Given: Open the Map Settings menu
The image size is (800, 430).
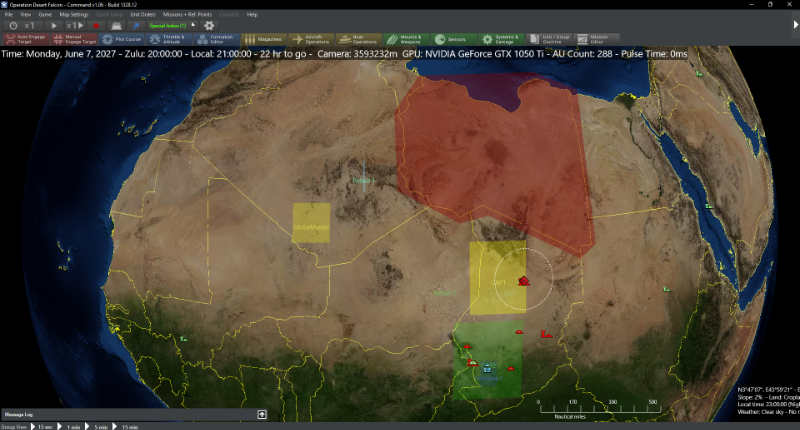Looking at the screenshot, I should pyautogui.click(x=73, y=14).
